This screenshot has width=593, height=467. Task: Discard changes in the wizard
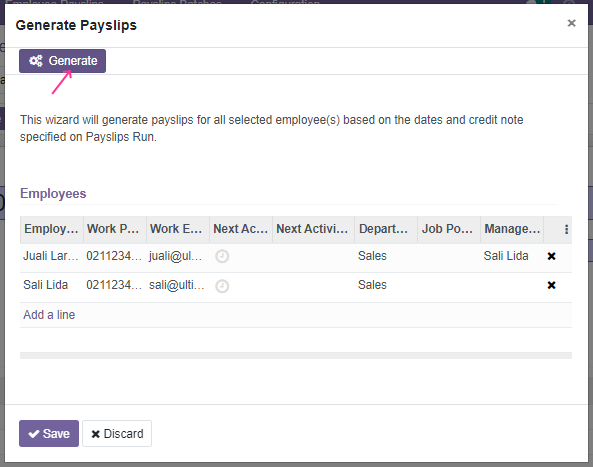(117, 433)
